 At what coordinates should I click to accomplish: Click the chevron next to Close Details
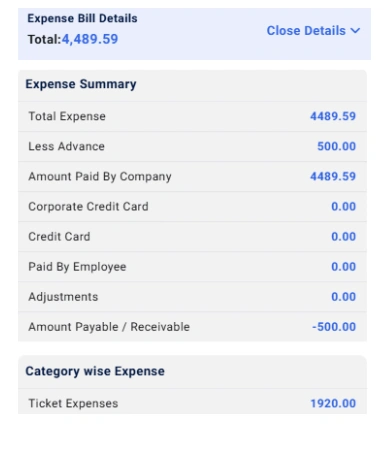point(355,31)
